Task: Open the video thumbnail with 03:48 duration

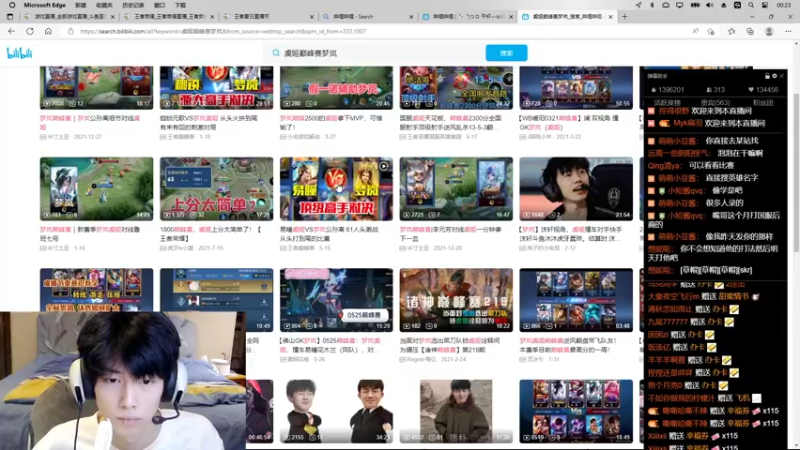Action: pyautogui.click(x=576, y=300)
